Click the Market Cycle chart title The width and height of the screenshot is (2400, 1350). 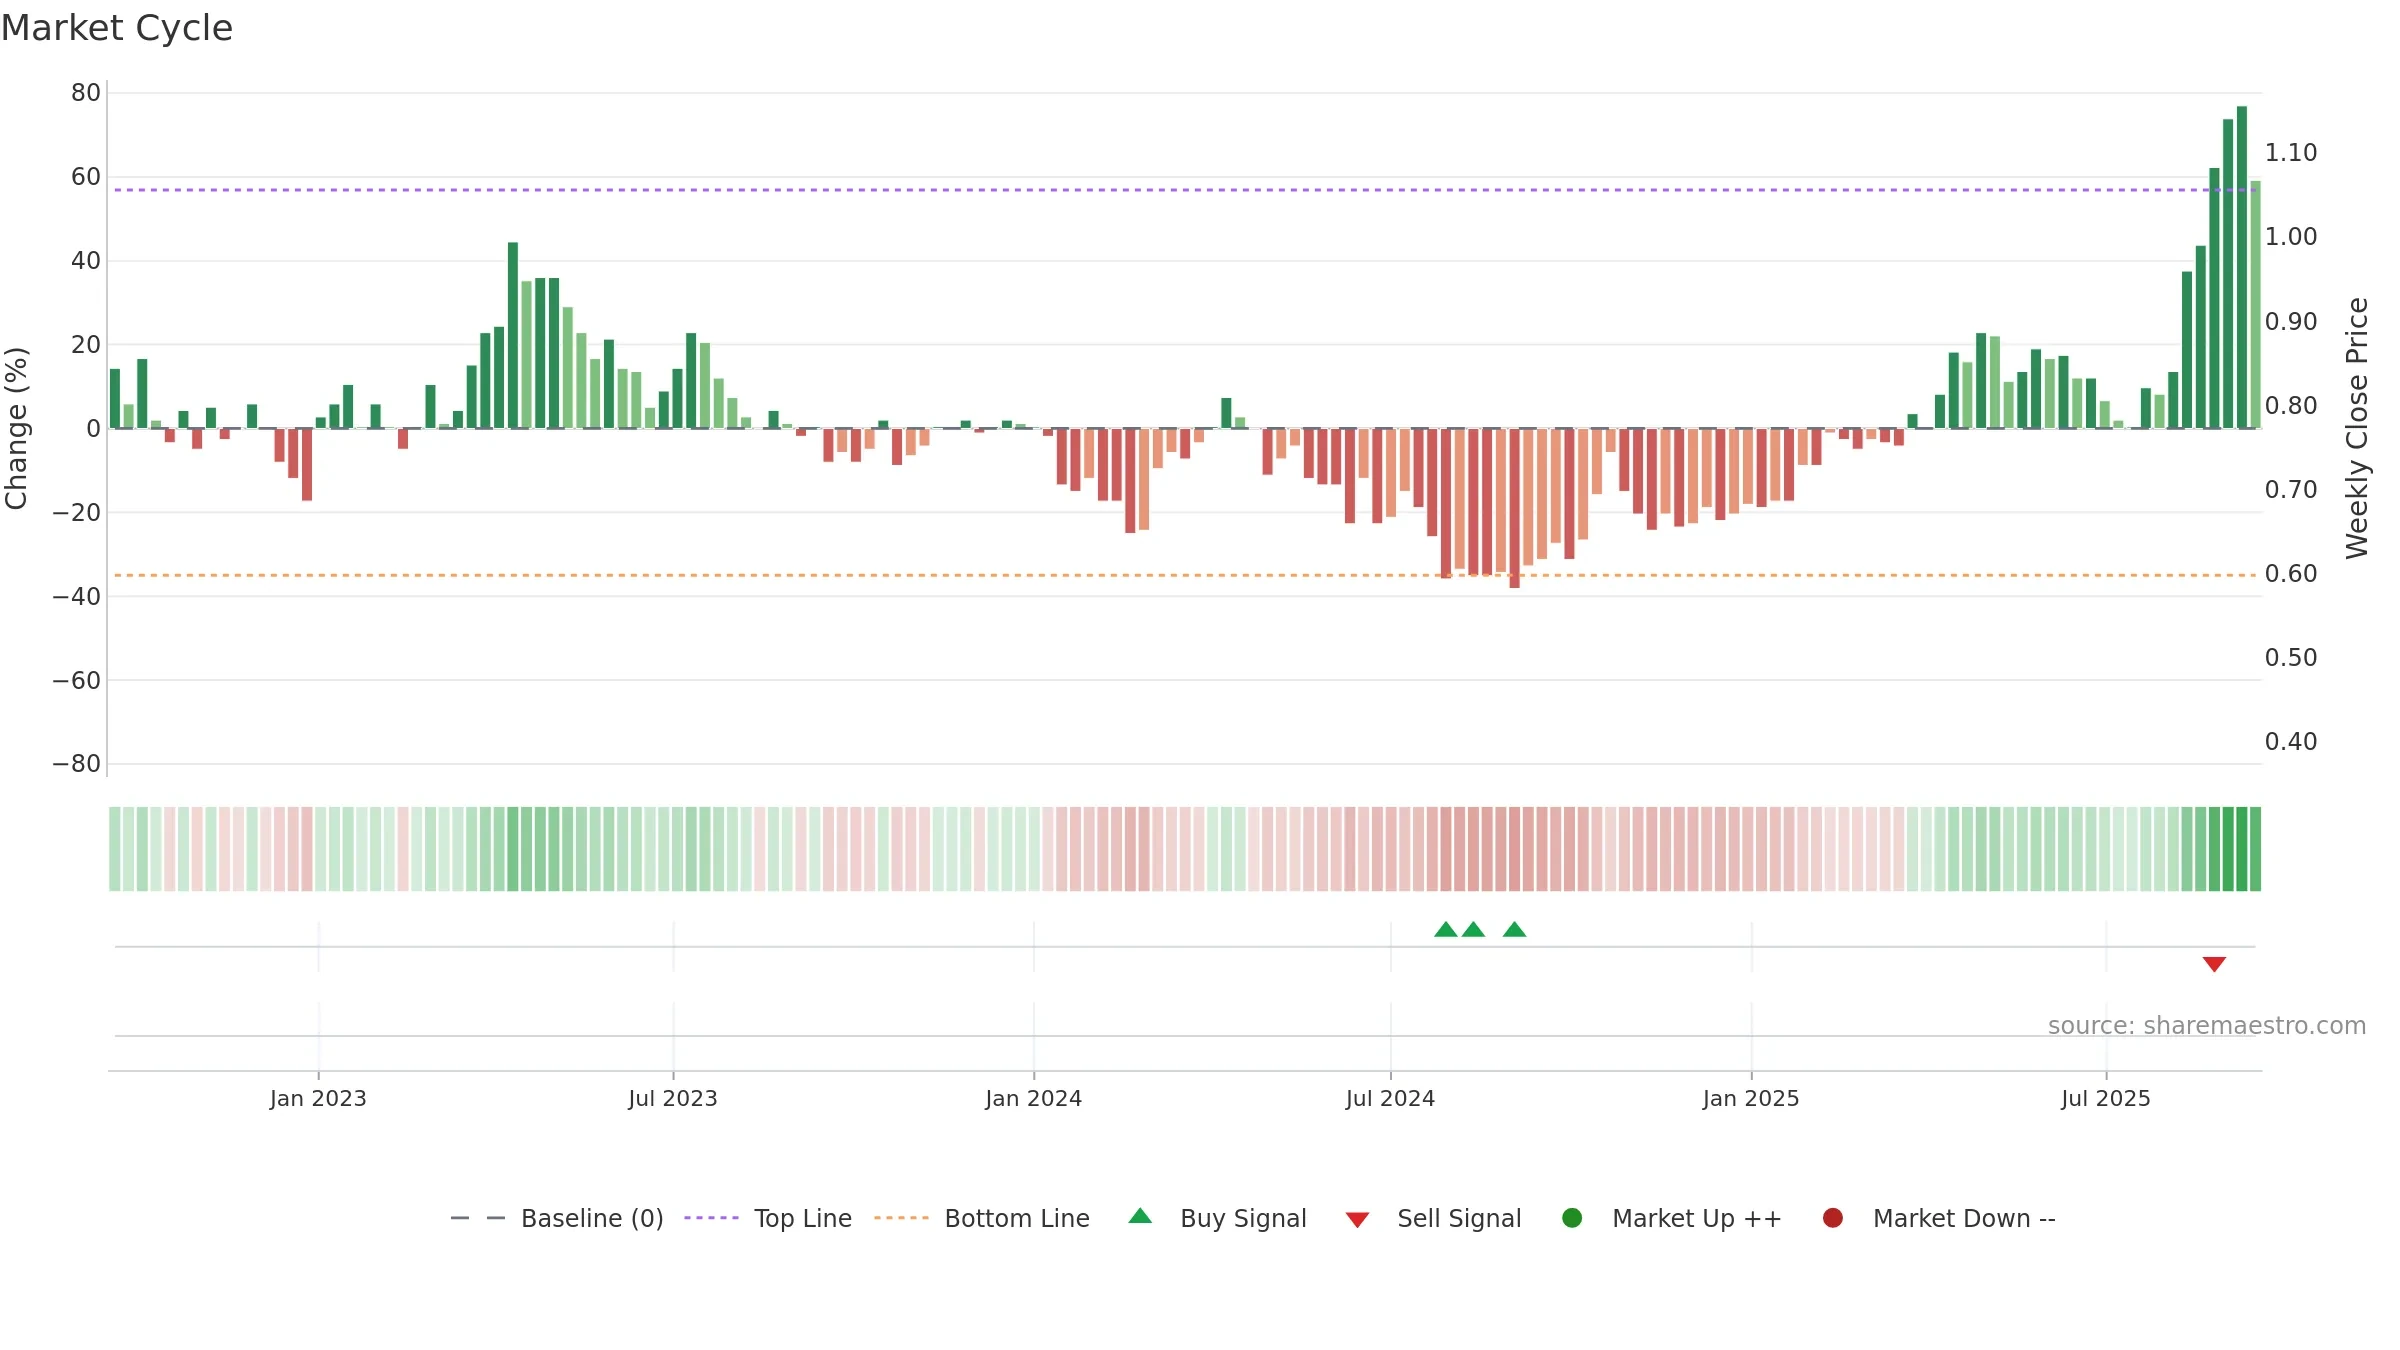pyautogui.click(x=117, y=28)
